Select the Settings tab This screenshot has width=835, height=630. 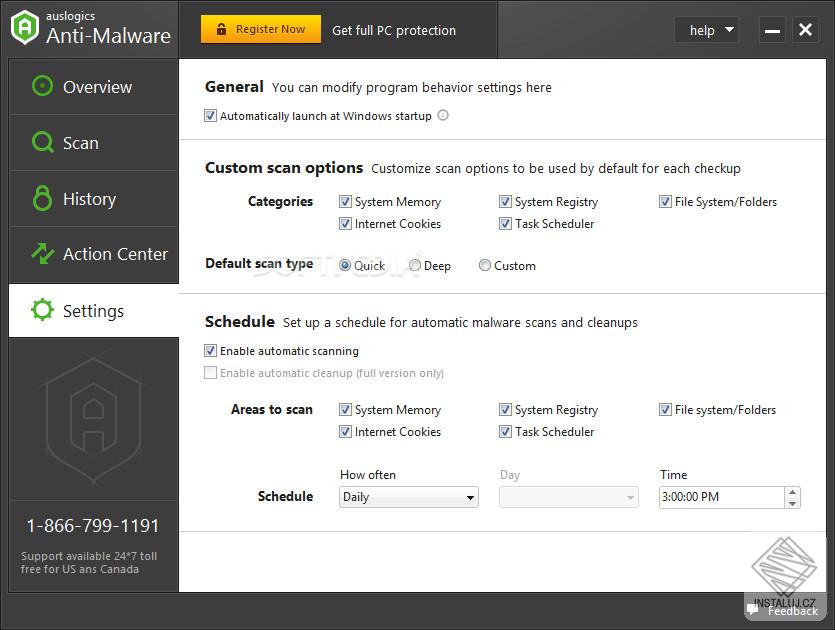pos(94,310)
